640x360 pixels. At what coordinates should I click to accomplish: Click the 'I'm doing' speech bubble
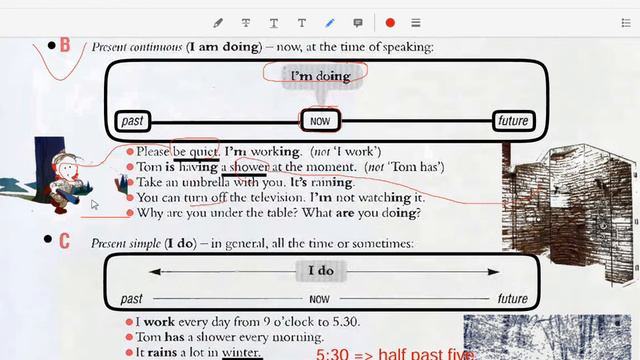[322, 76]
